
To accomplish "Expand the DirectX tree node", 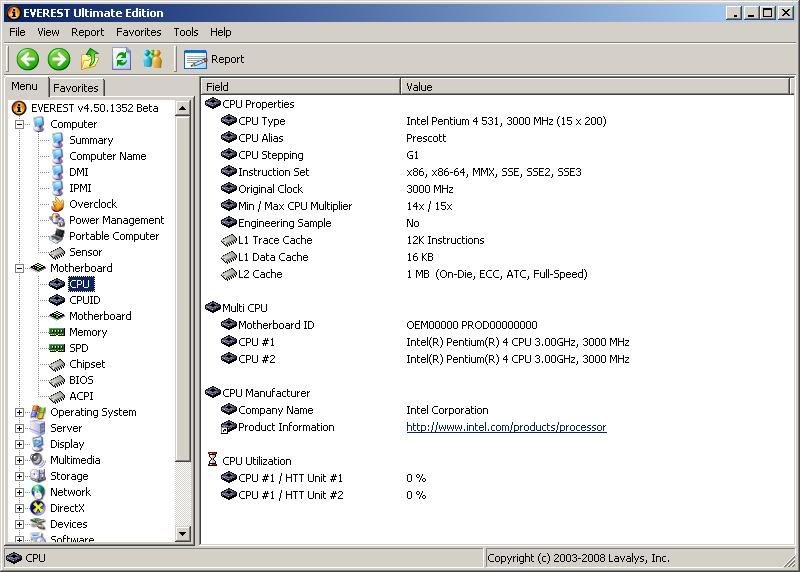I will (x=19, y=508).
